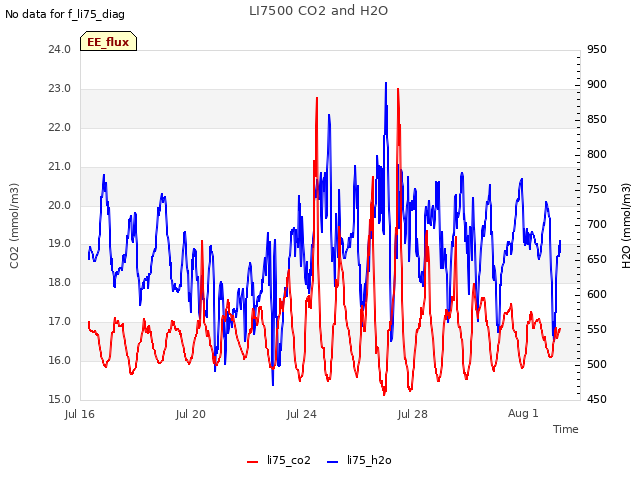Click the EE_flux annotation label
Screen dimensions: 640x480
[x=108, y=41]
